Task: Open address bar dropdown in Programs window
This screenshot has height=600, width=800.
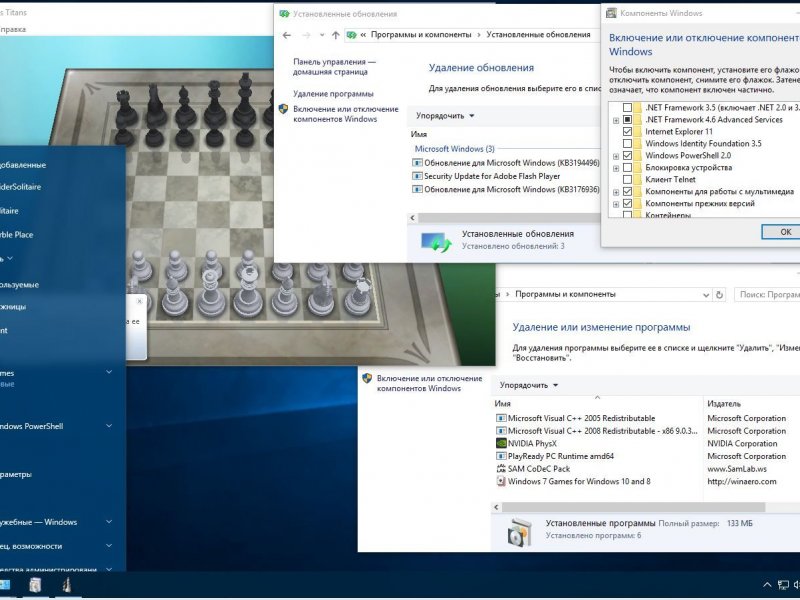Action: 706,295
